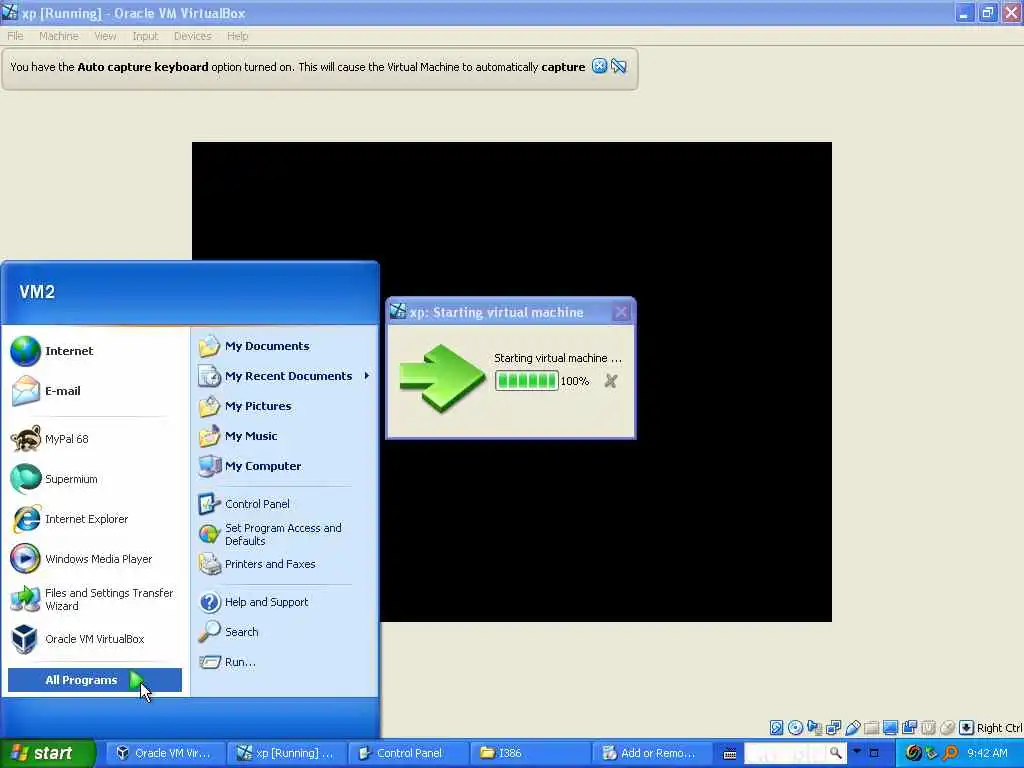
Task: Click the CPU virtualization status icon
Action: click(928, 728)
